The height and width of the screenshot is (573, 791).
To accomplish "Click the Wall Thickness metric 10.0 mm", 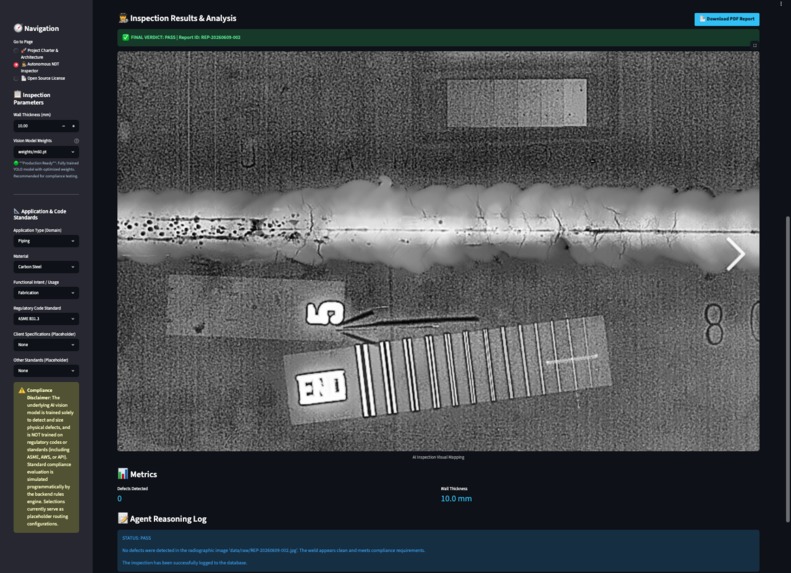I will [x=456, y=498].
